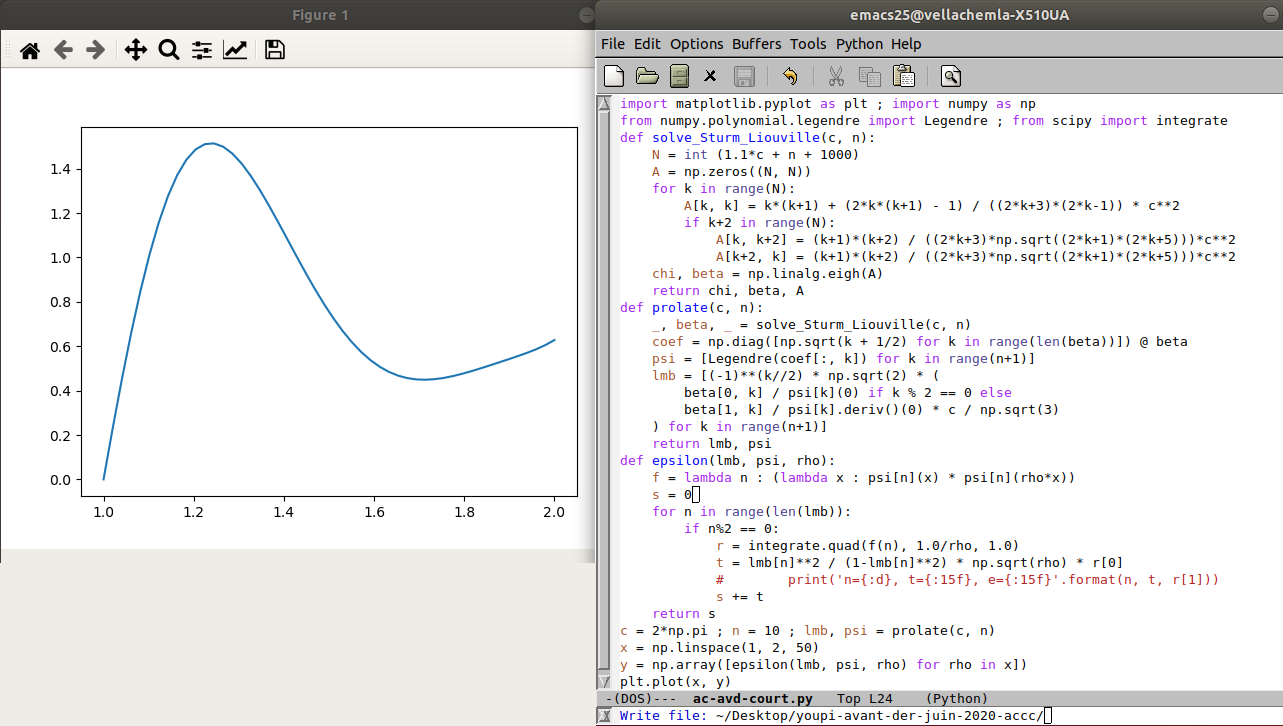Open the Configure subplots sliders icon

coord(202,50)
